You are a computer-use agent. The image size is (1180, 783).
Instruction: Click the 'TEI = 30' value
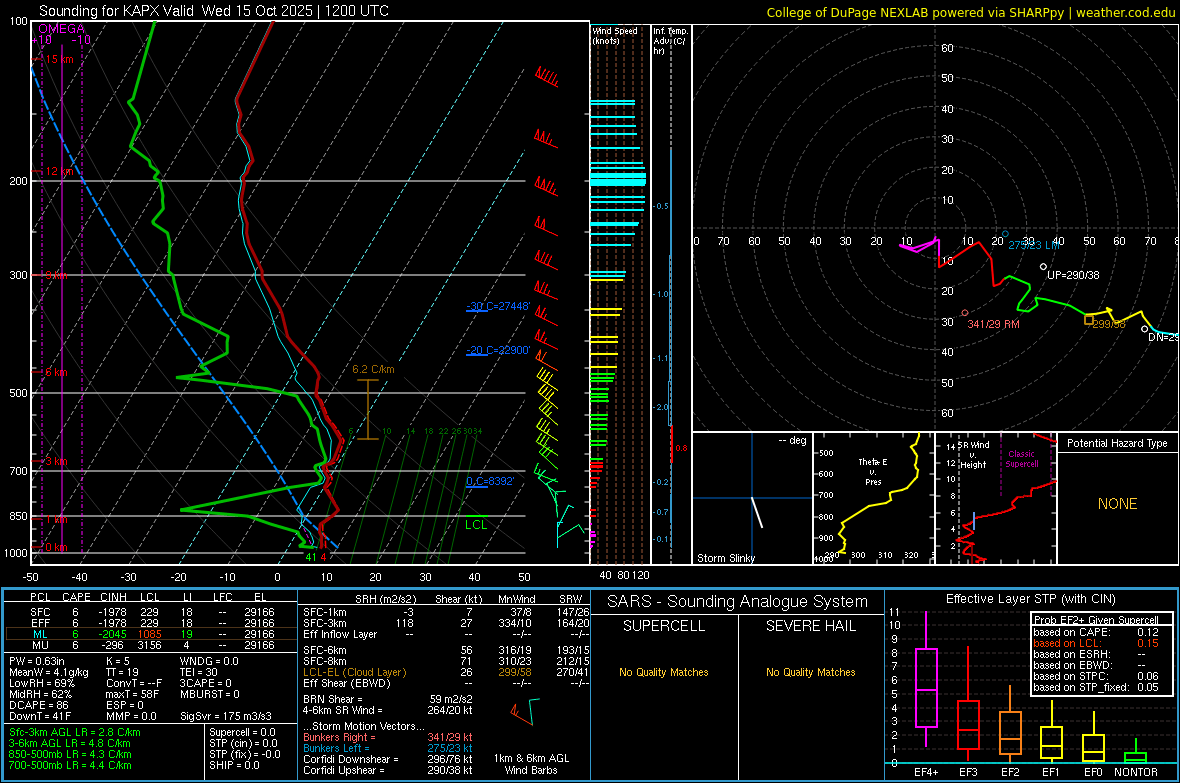point(199,672)
